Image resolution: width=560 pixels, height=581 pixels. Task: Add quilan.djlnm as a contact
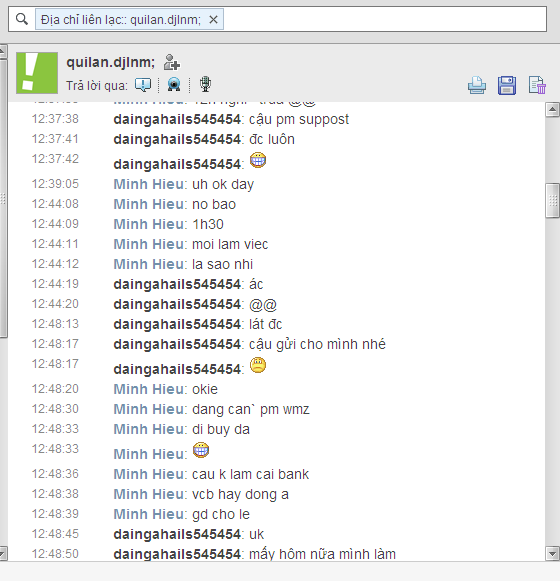click(172, 62)
